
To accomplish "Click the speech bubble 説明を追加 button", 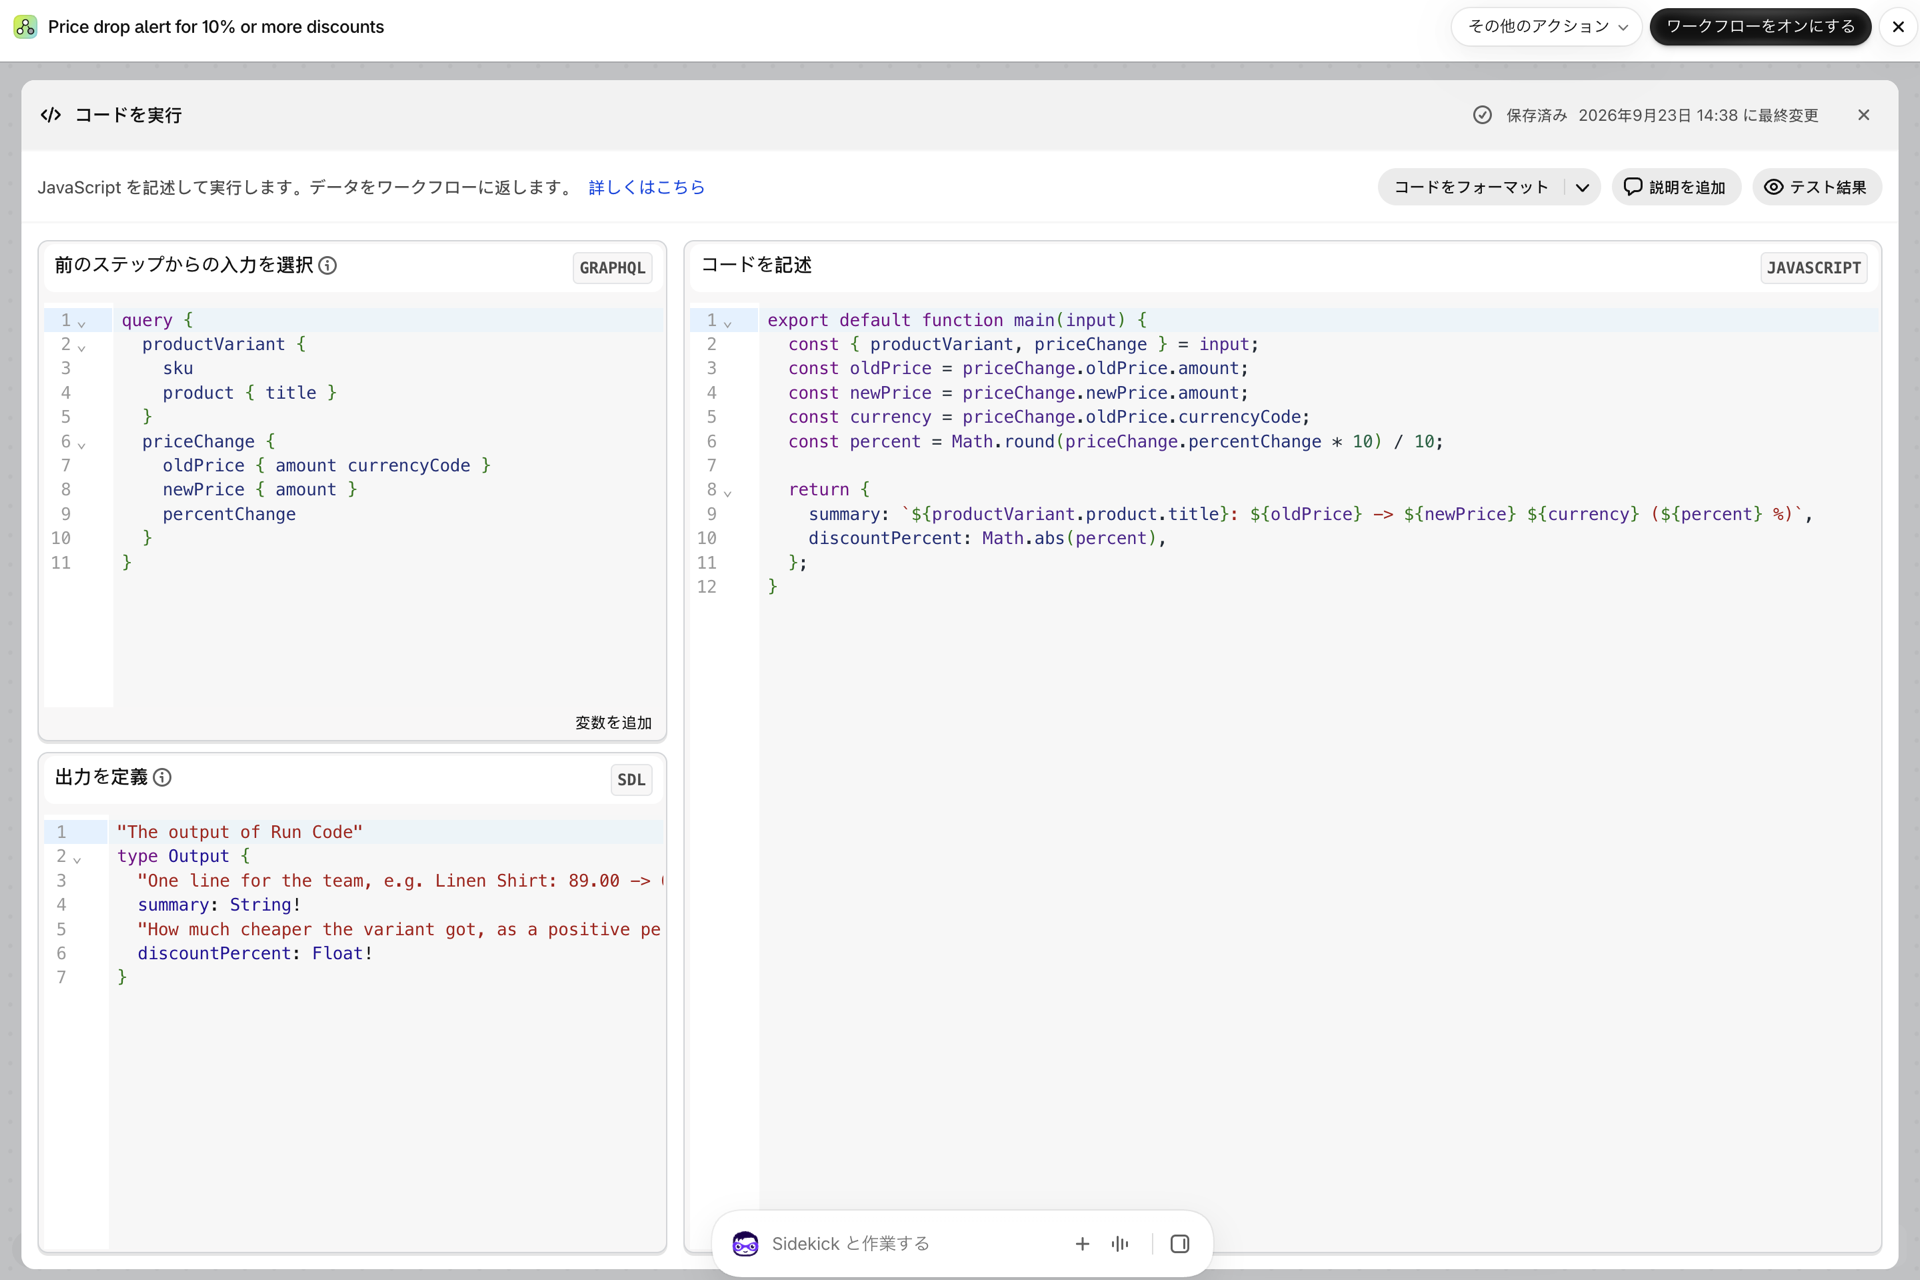I will [x=1676, y=187].
